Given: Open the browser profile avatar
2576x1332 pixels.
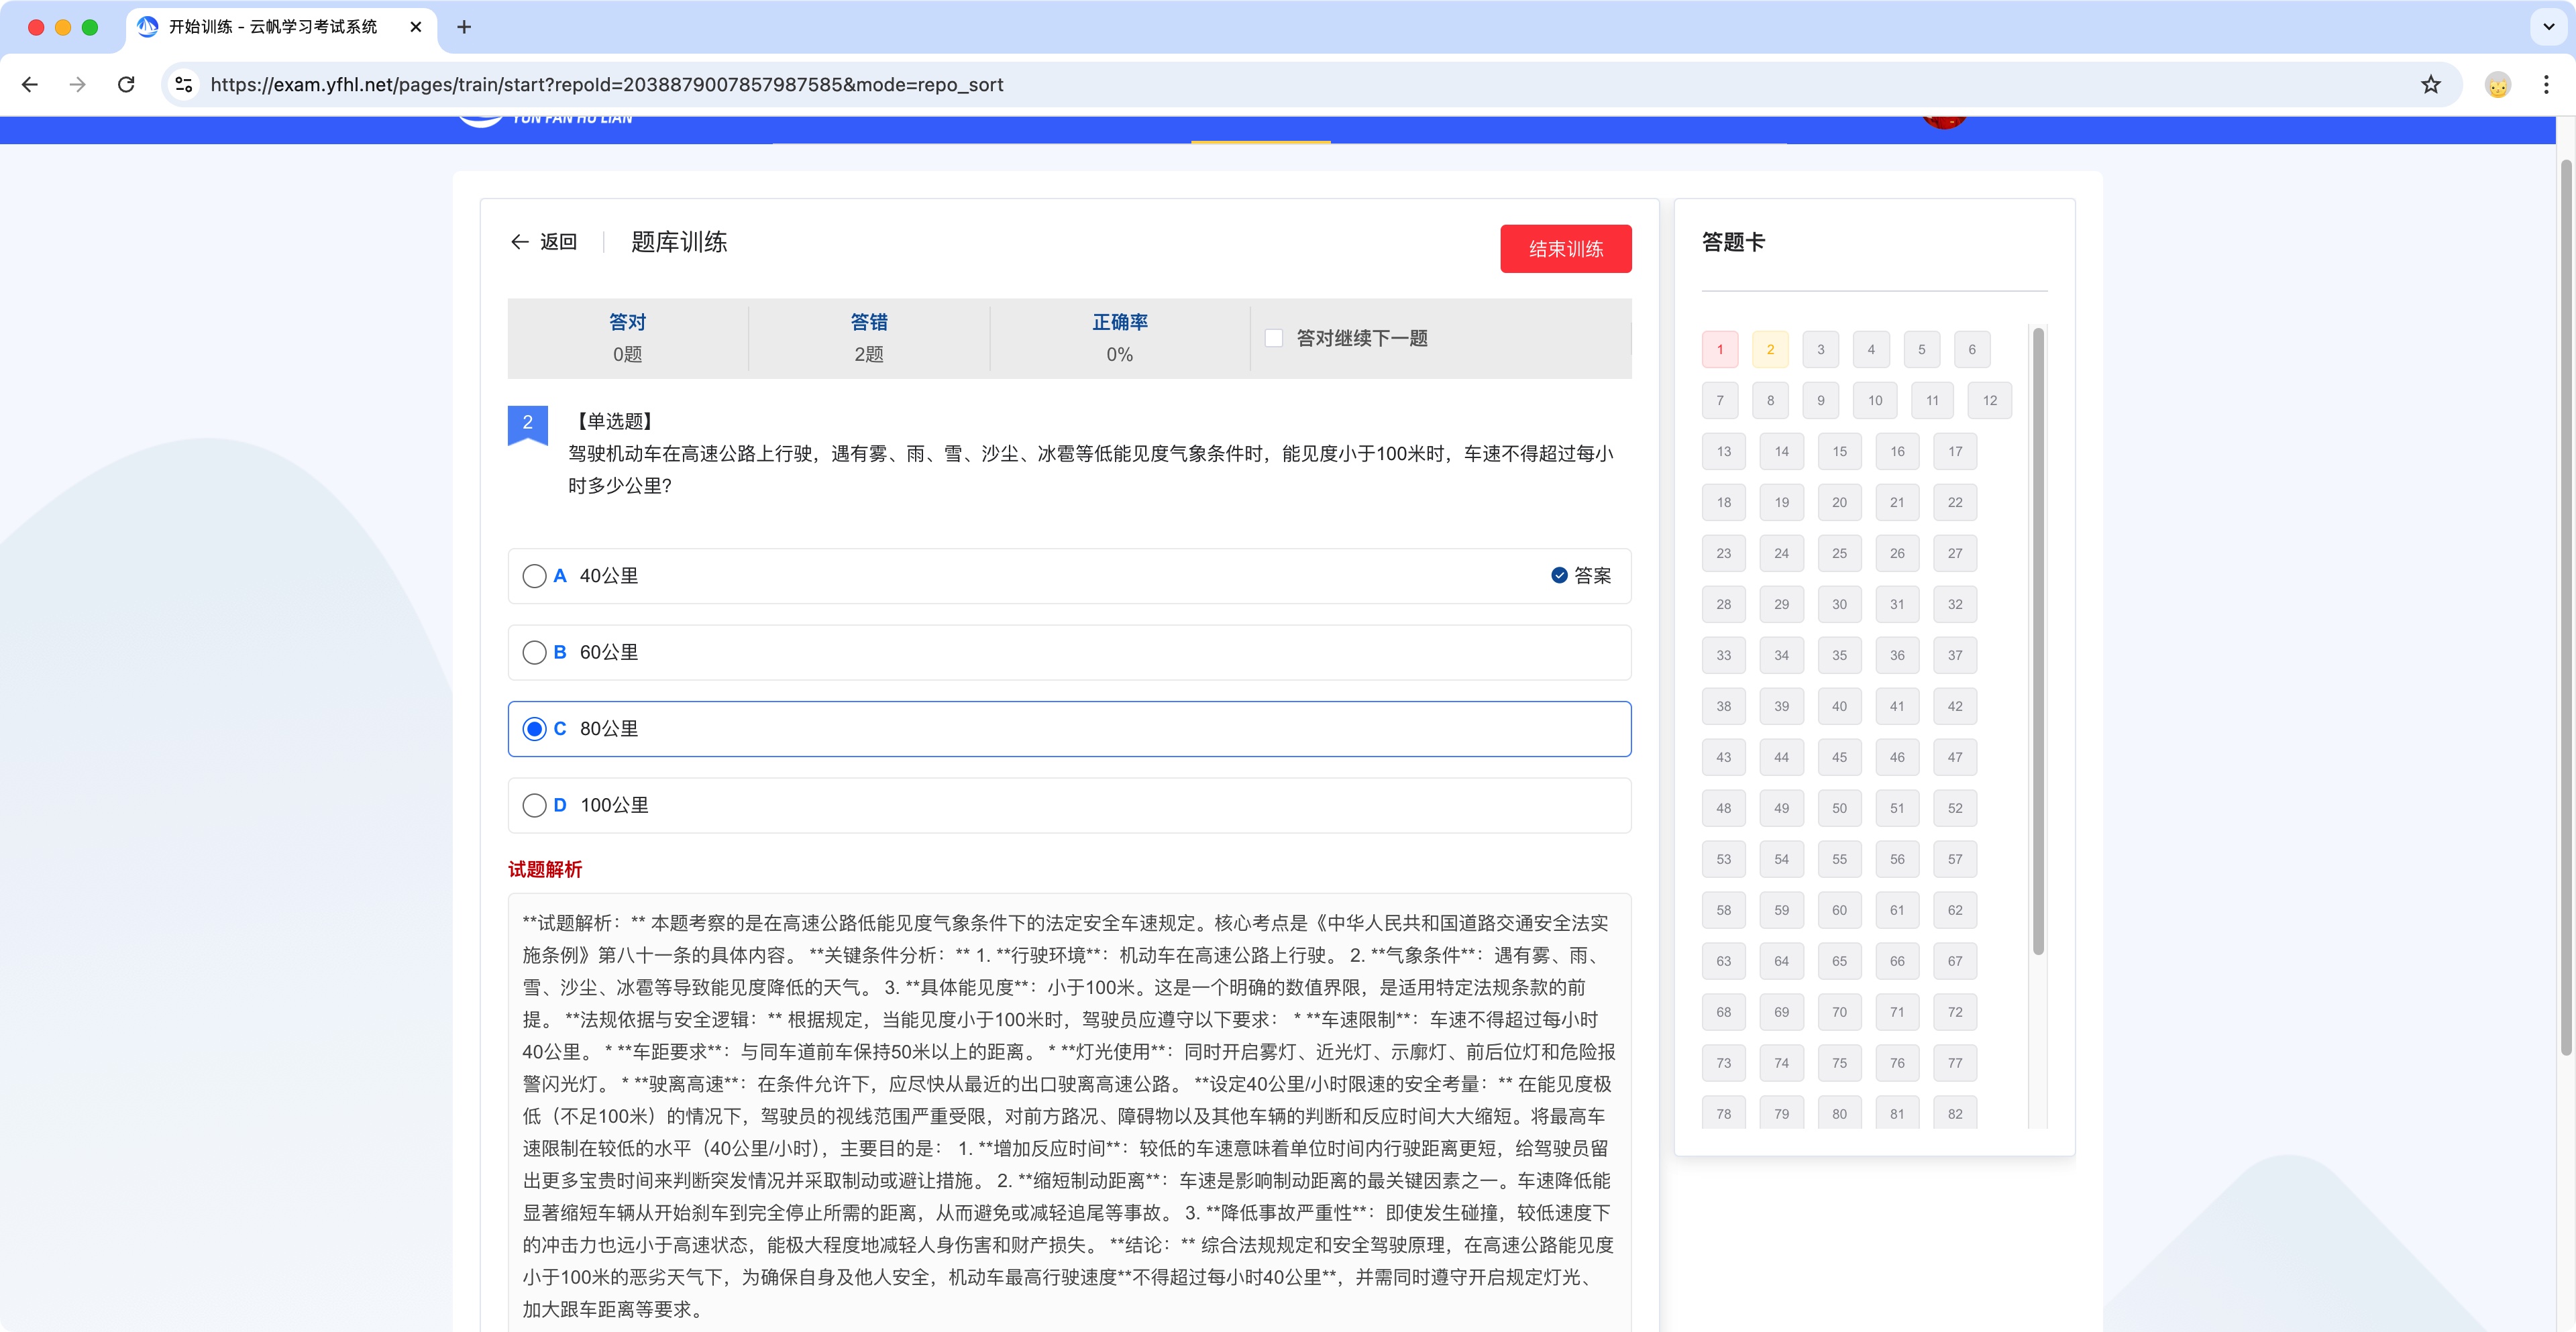Looking at the screenshot, I should [x=2497, y=85].
